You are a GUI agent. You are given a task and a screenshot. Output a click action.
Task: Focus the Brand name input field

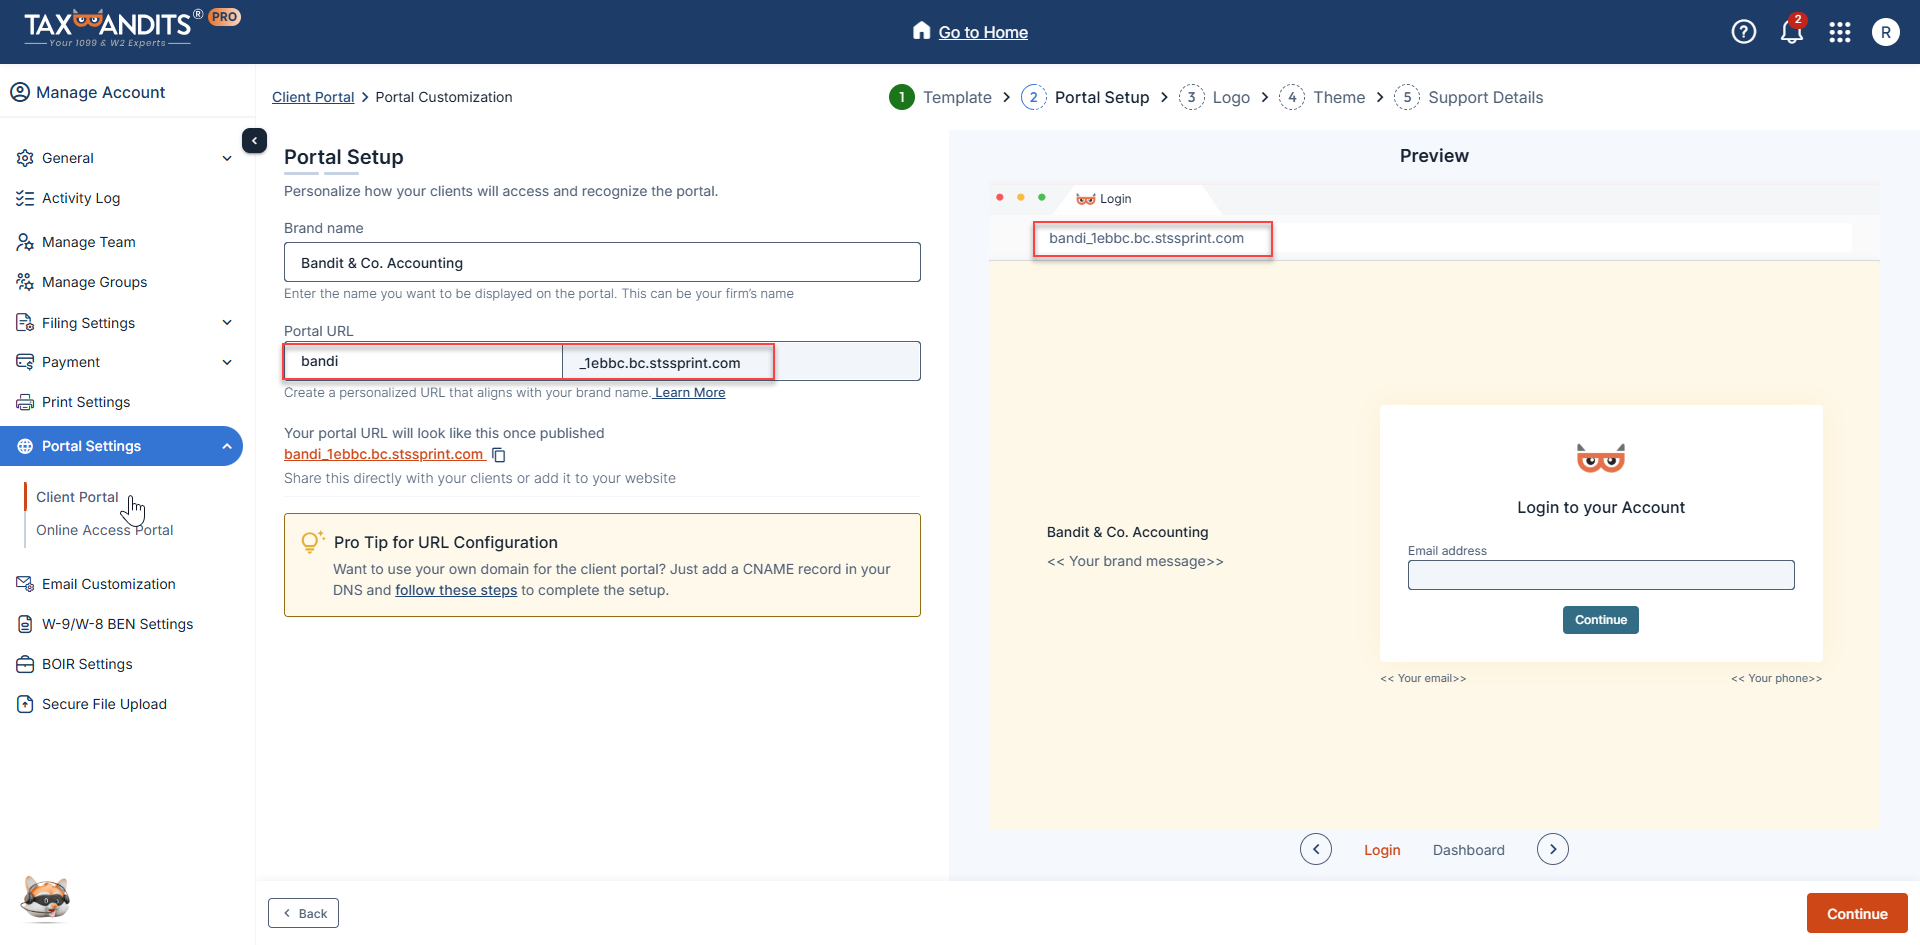602,262
